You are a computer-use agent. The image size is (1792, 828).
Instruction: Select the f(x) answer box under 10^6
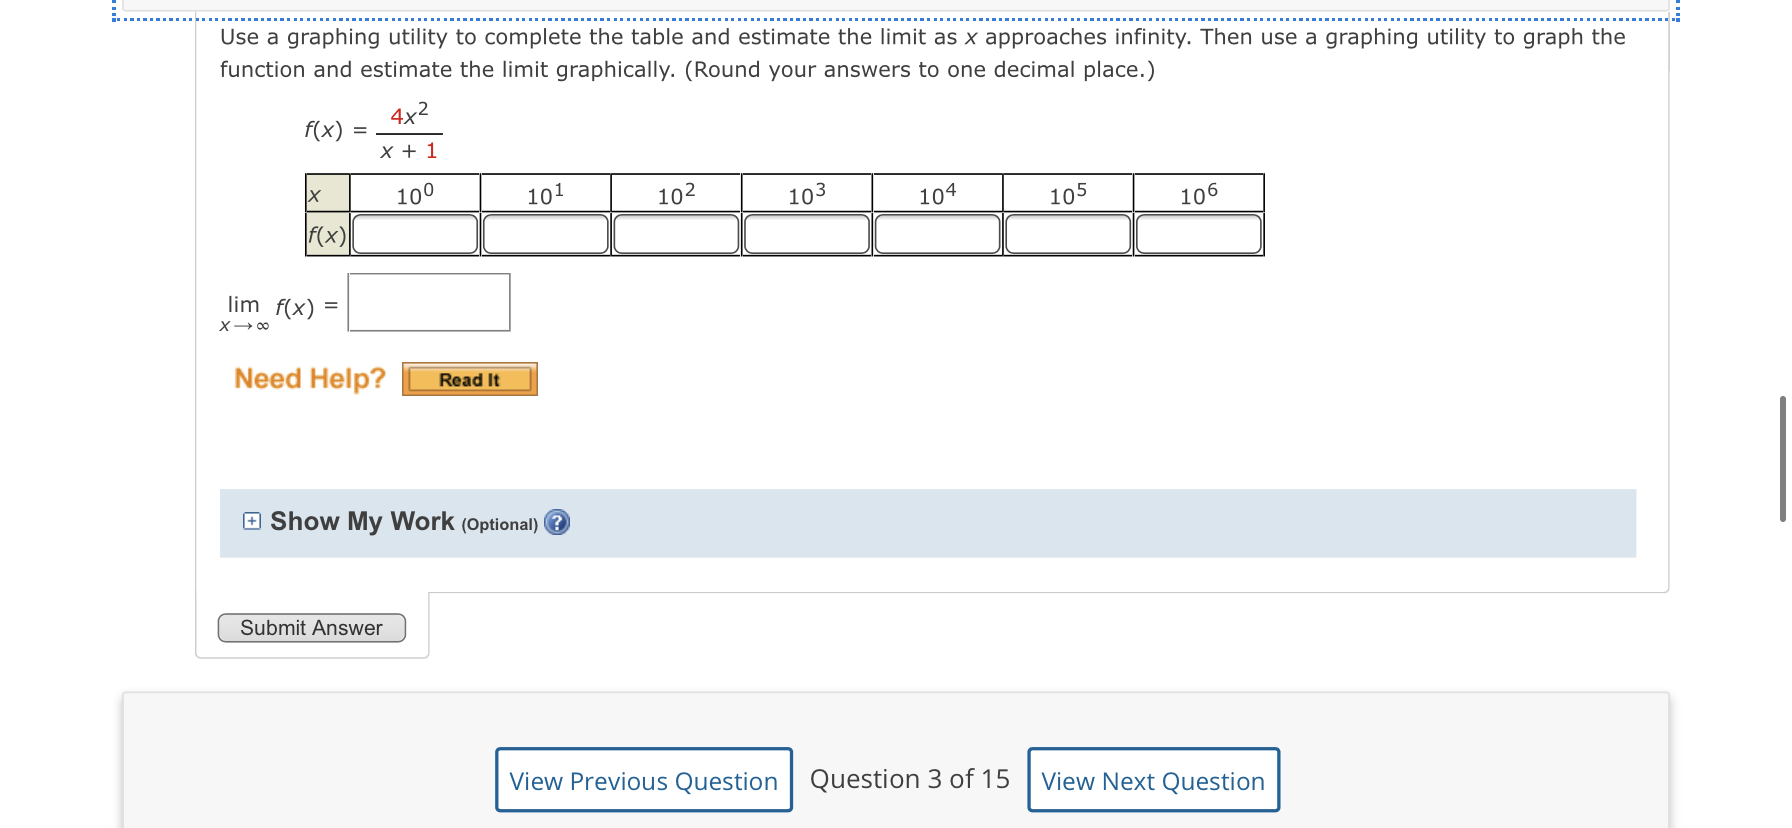pos(1198,233)
